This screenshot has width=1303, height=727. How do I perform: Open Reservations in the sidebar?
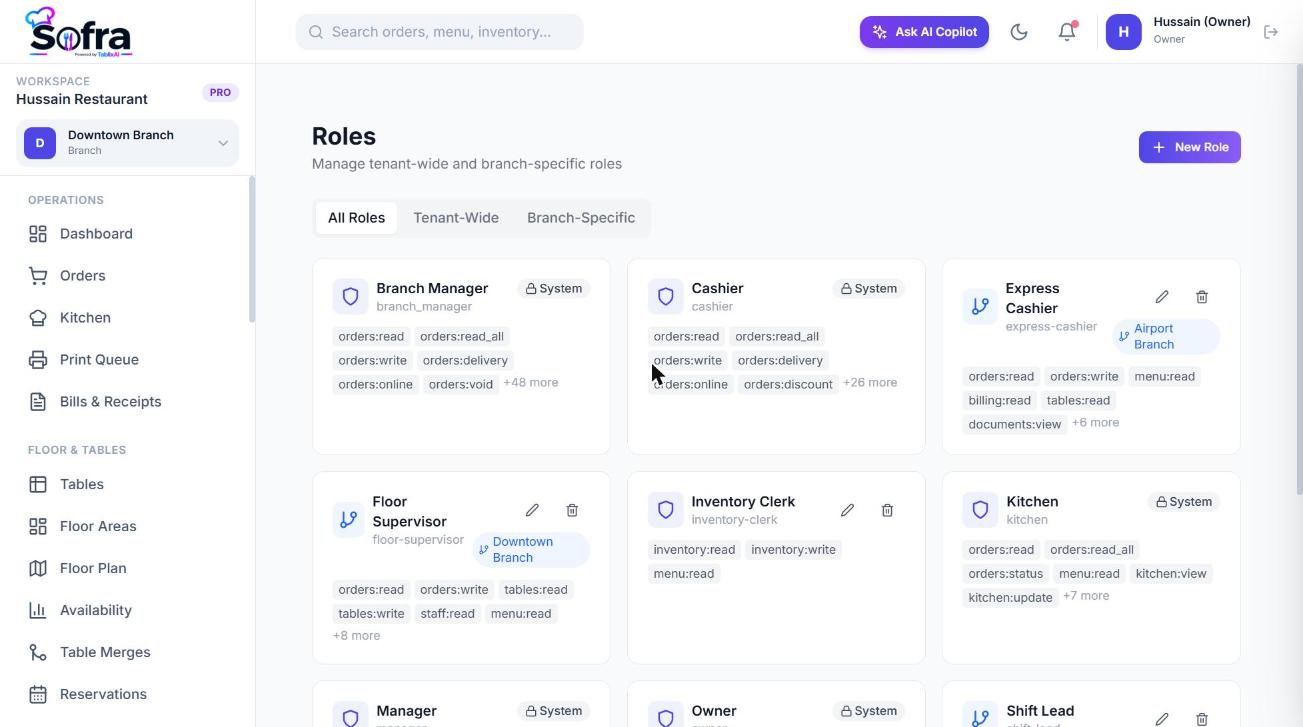[127, 694]
